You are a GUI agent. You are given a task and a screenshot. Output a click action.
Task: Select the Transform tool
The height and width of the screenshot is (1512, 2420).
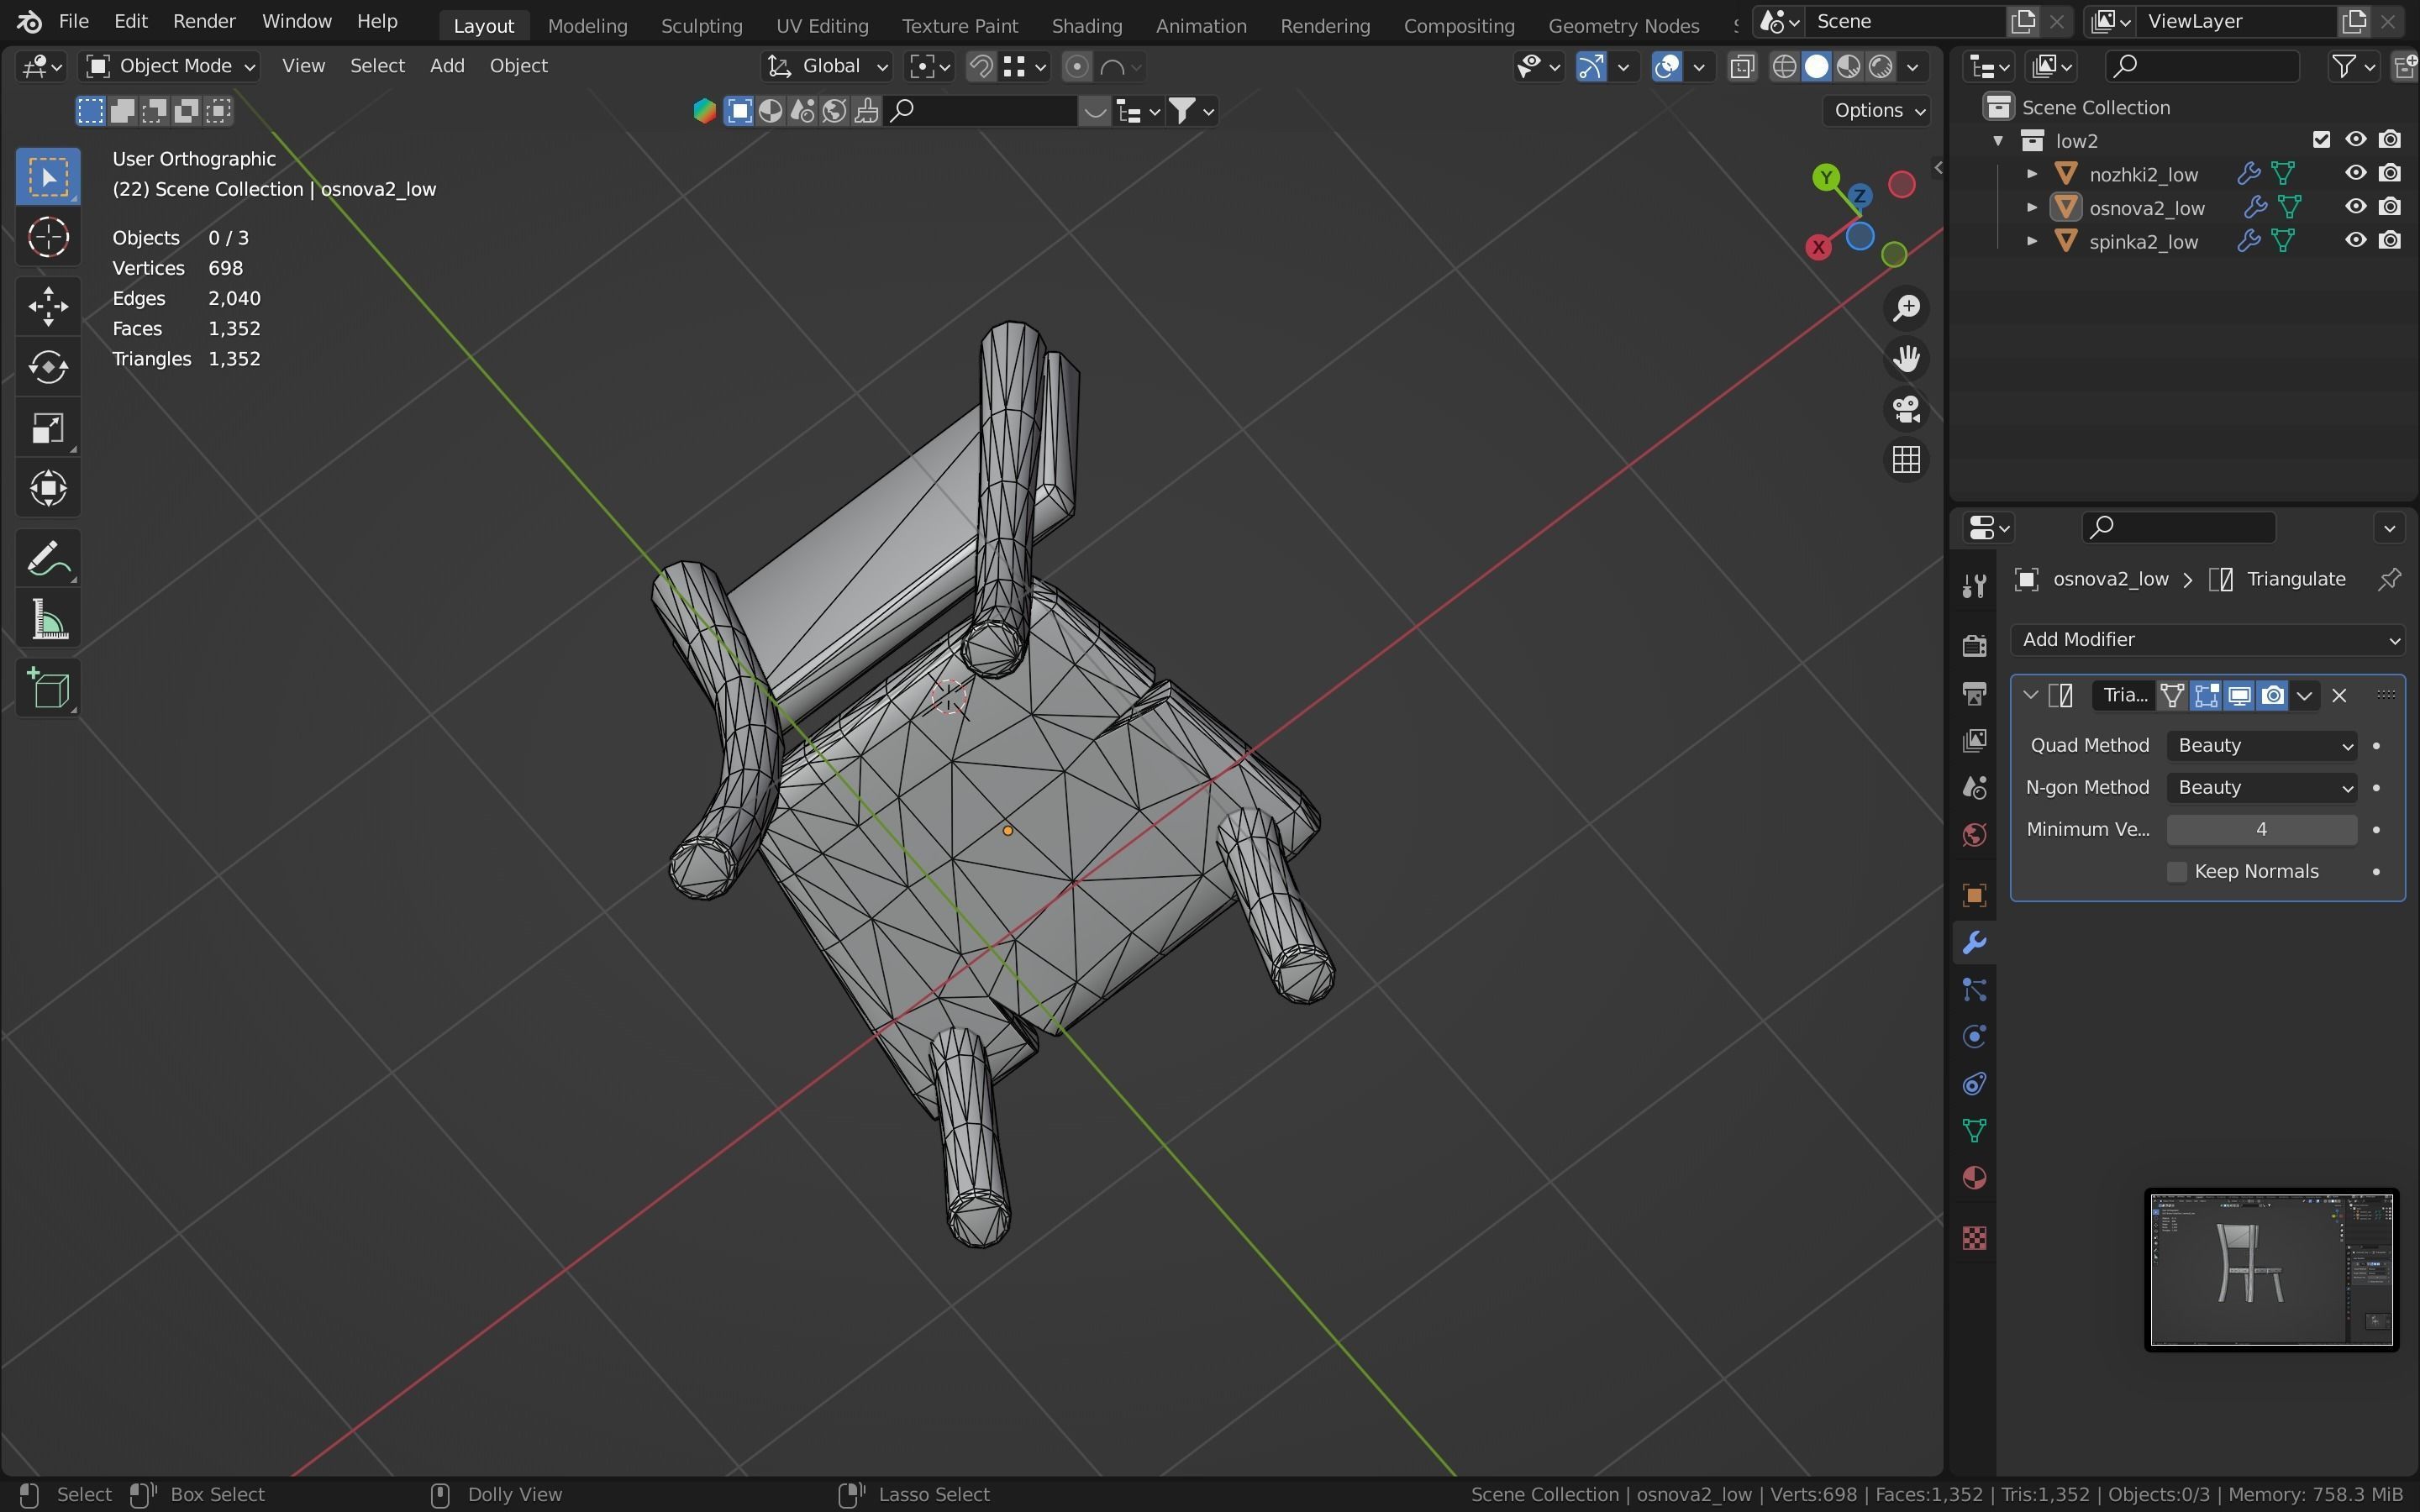[x=48, y=489]
